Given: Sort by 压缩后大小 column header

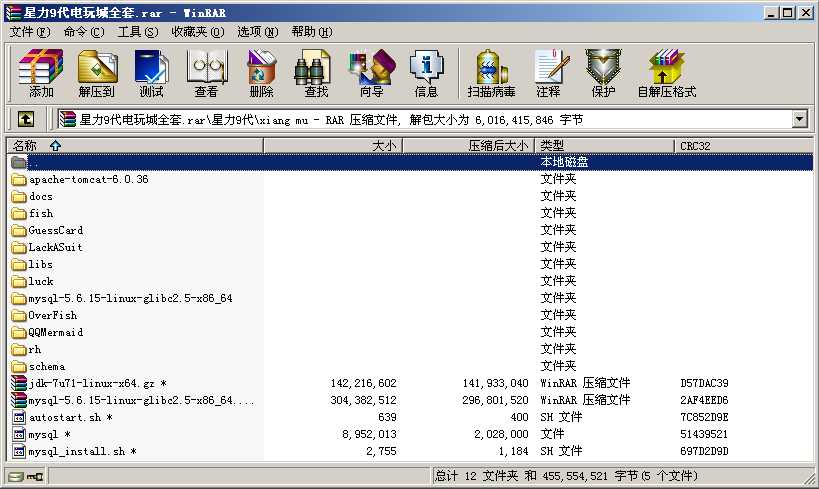Looking at the screenshot, I should point(469,146).
